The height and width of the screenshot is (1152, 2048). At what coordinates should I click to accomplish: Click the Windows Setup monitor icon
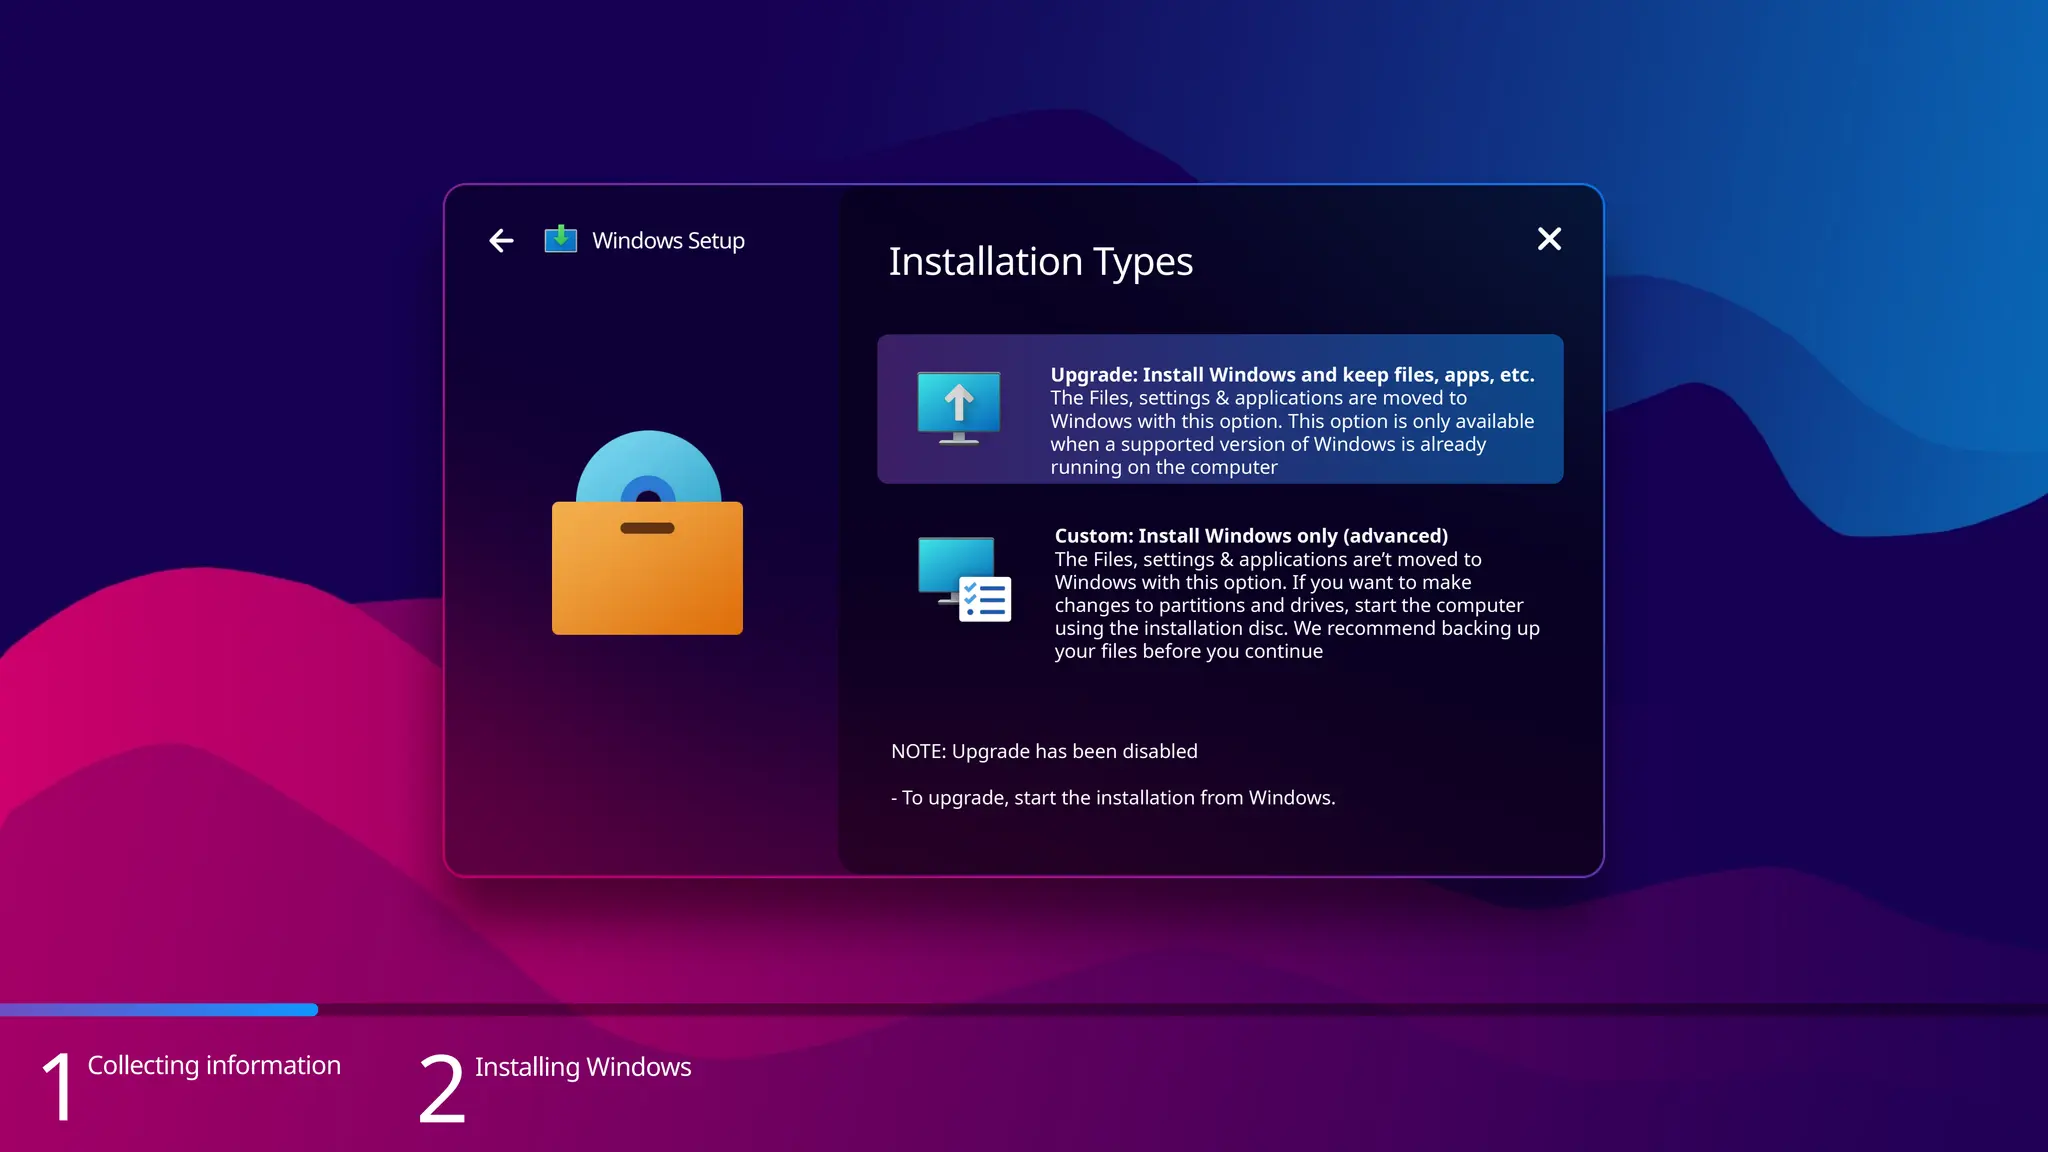pyautogui.click(x=561, y=239)
